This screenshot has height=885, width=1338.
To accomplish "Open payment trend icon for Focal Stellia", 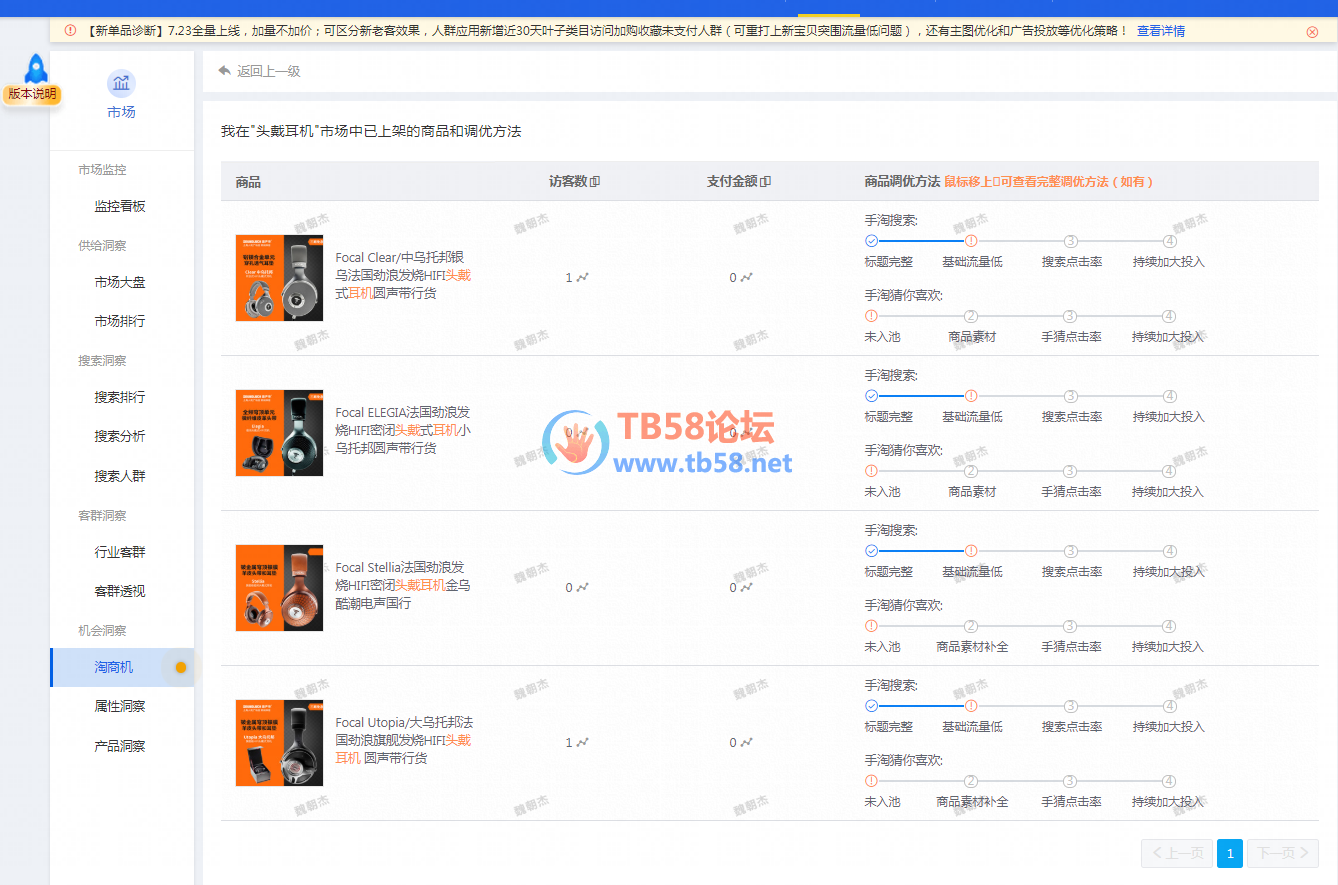I will [x=746, y=588].
